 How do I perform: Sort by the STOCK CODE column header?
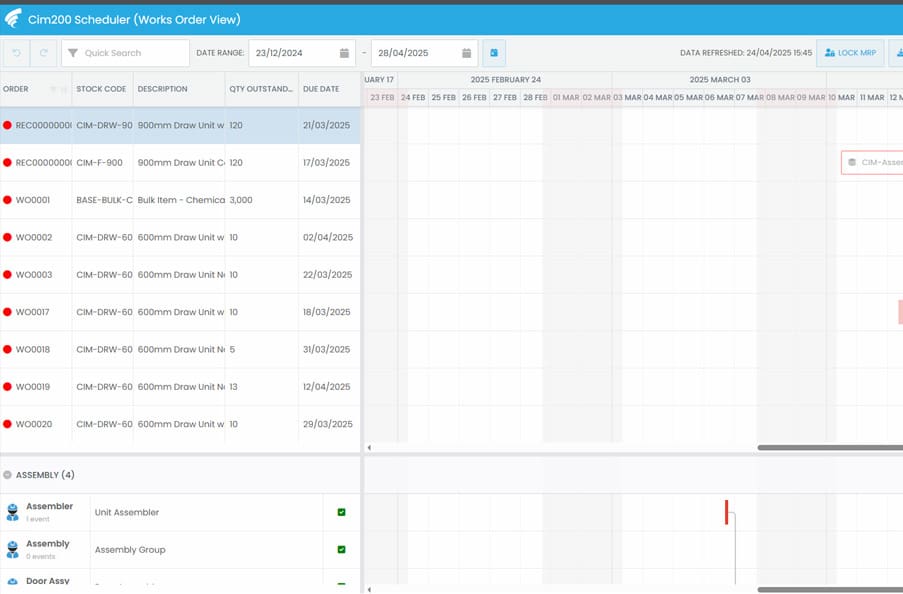click(101, 89)
